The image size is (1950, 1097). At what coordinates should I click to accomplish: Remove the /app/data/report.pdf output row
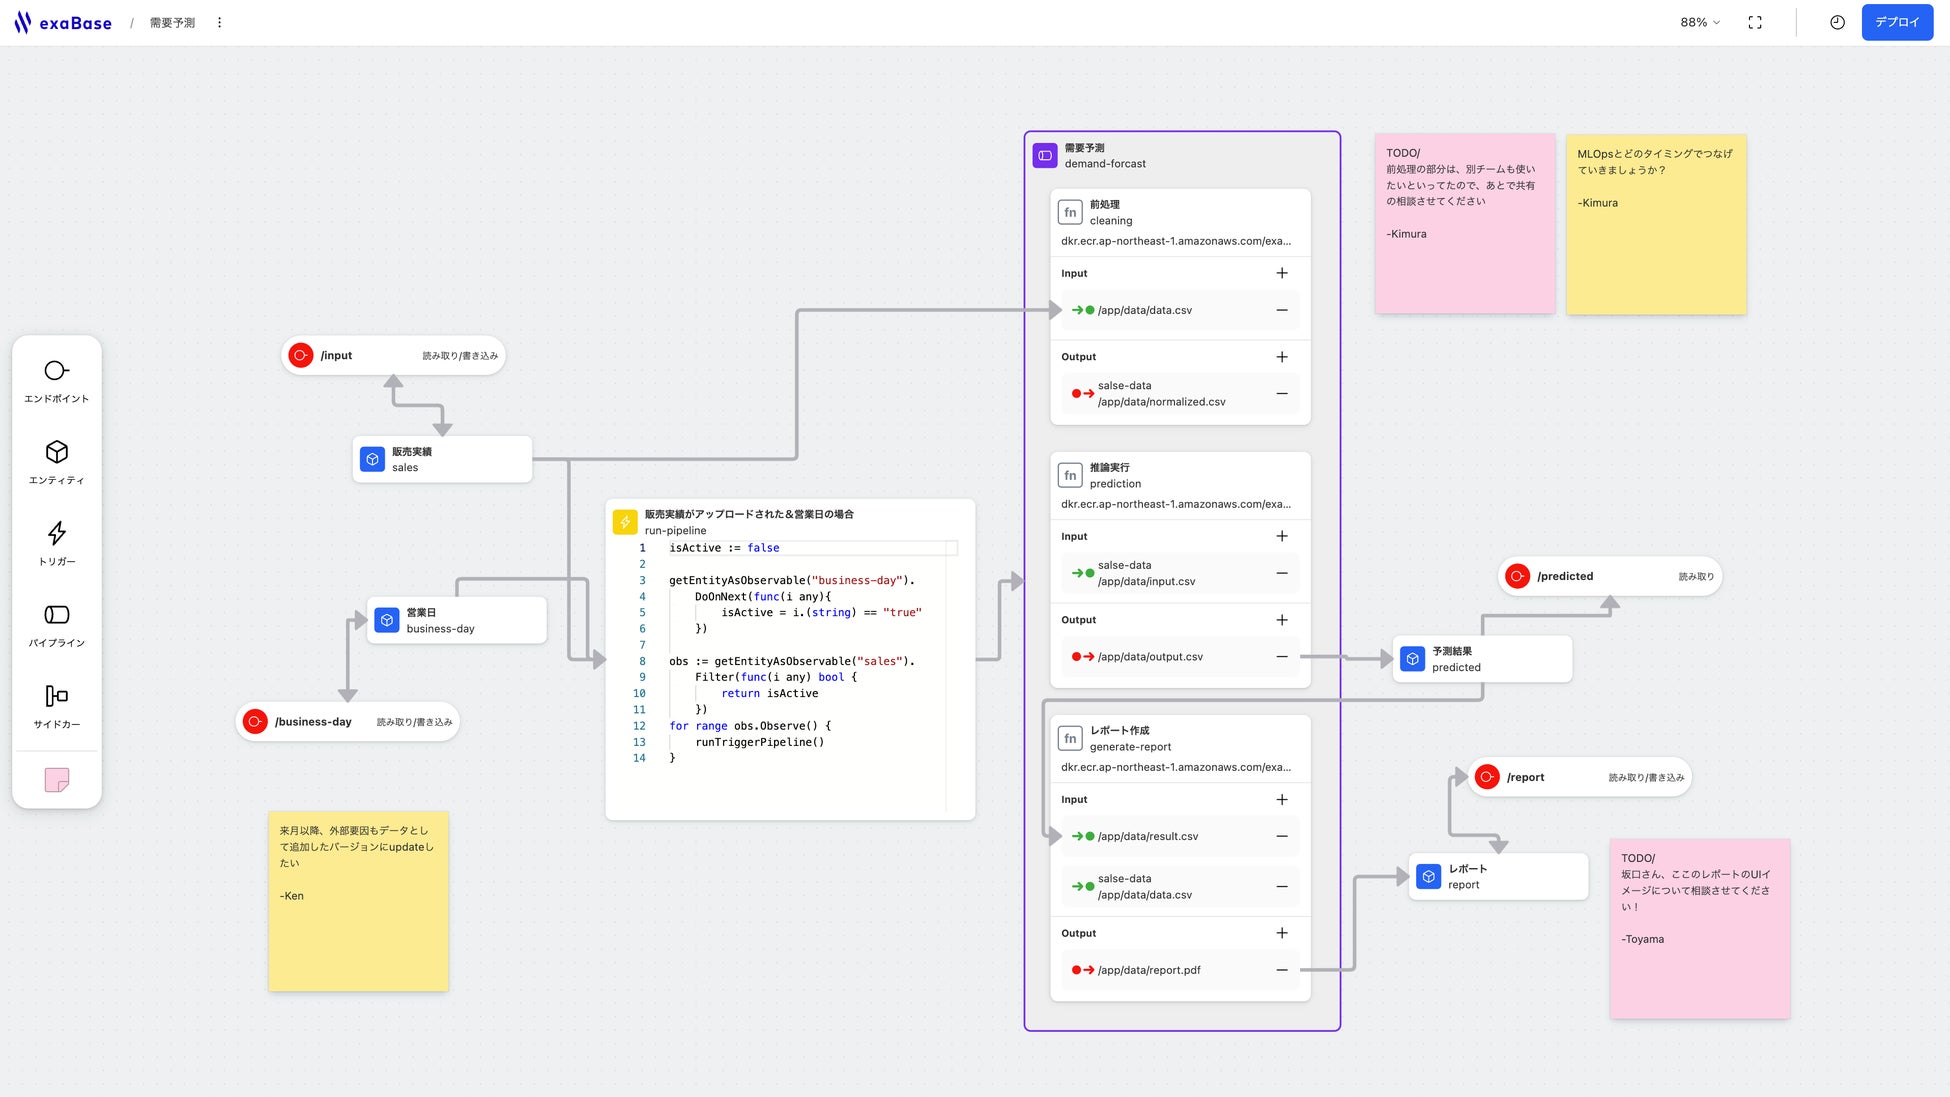click(x=1281, y=970)
